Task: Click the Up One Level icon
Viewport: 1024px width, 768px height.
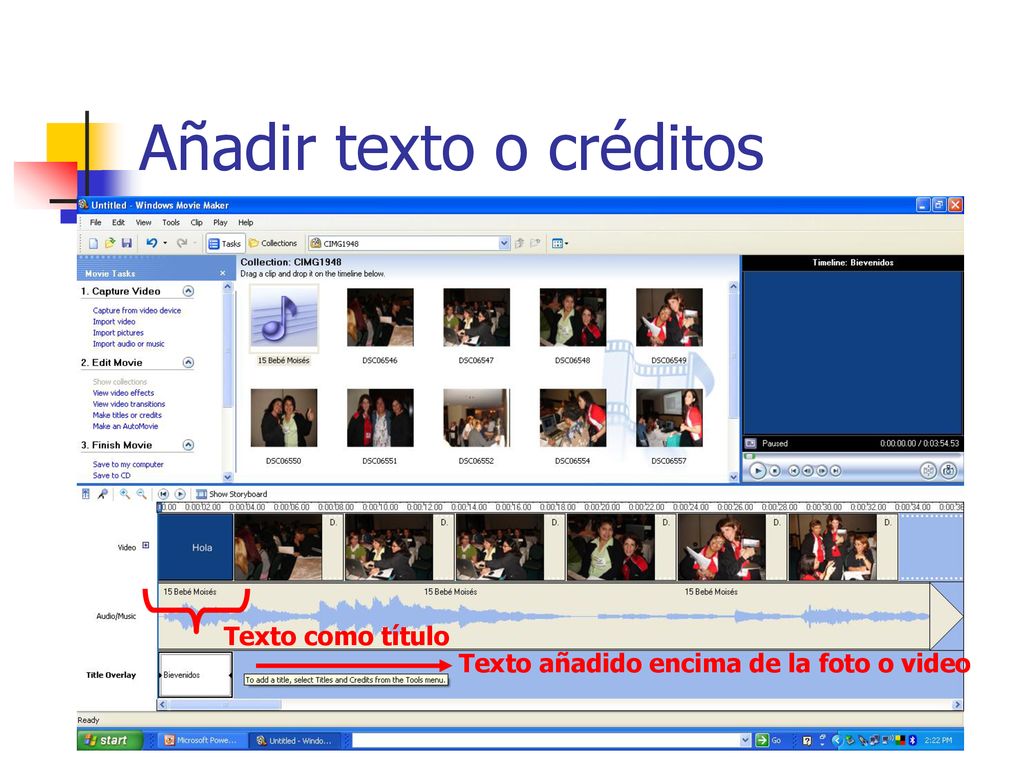Action: pyautogui.click(x=519, y=244)
